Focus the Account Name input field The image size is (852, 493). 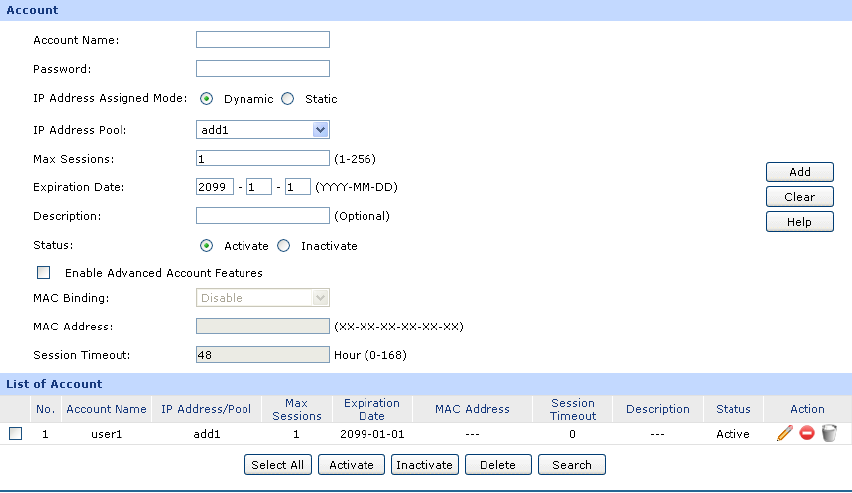point(263,41)
